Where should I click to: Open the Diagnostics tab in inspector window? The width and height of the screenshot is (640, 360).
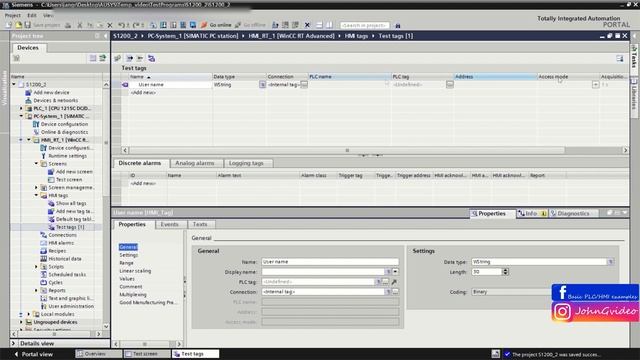click(573, 213)
